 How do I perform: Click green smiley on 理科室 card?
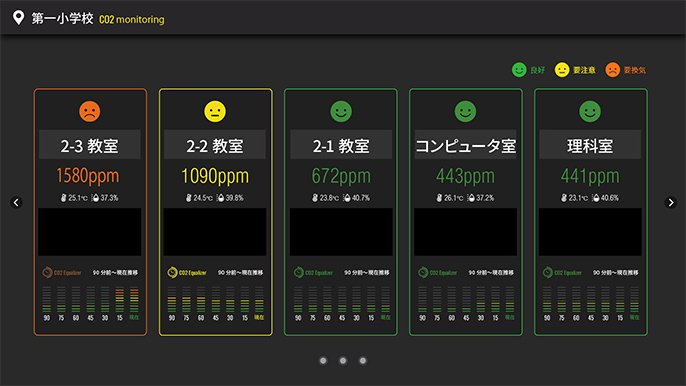590,111
